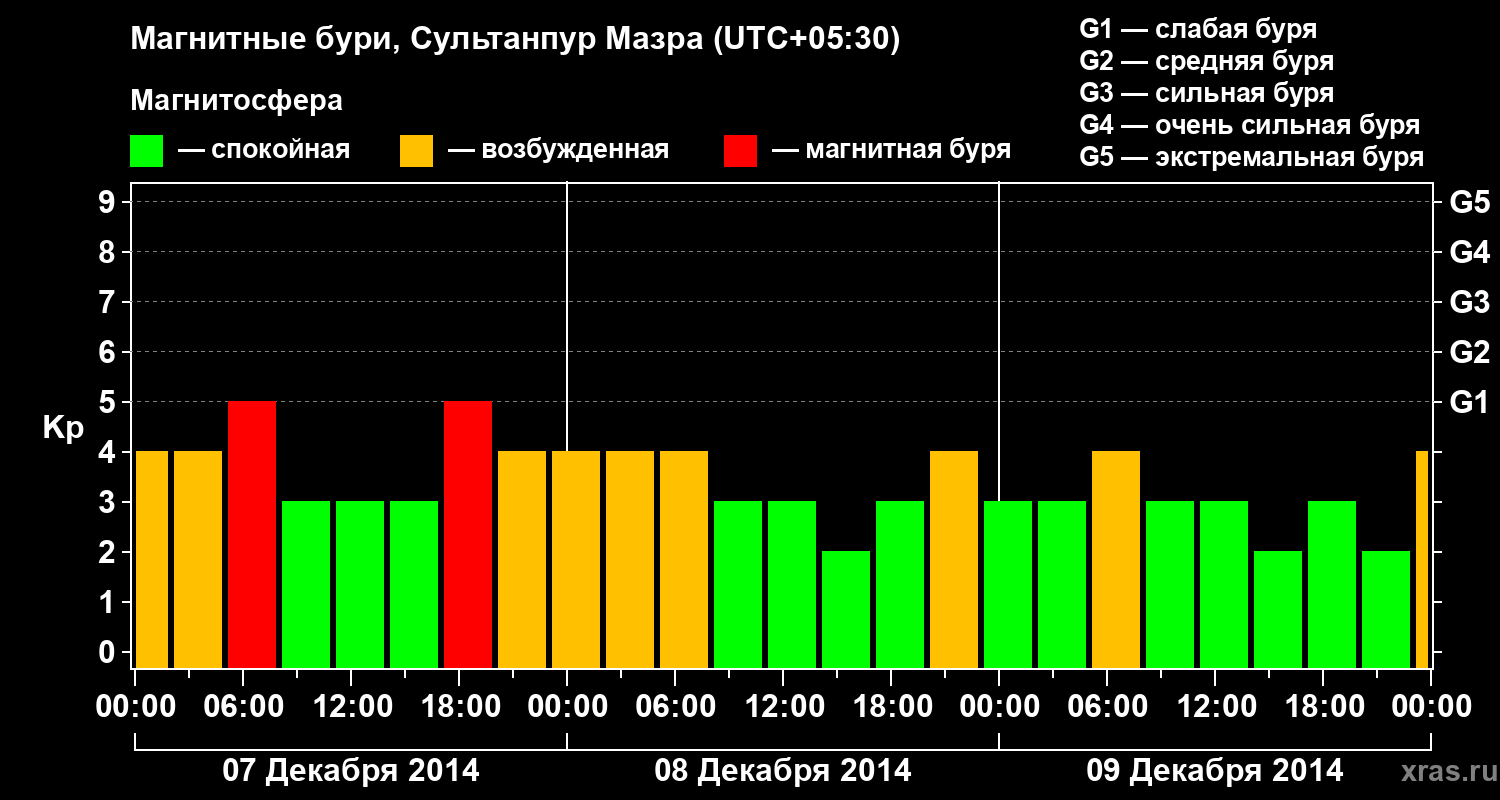Screen dimensions: 1500x800
Task: Click the 'G1' tick label on the right axis
Action: 1469,403
